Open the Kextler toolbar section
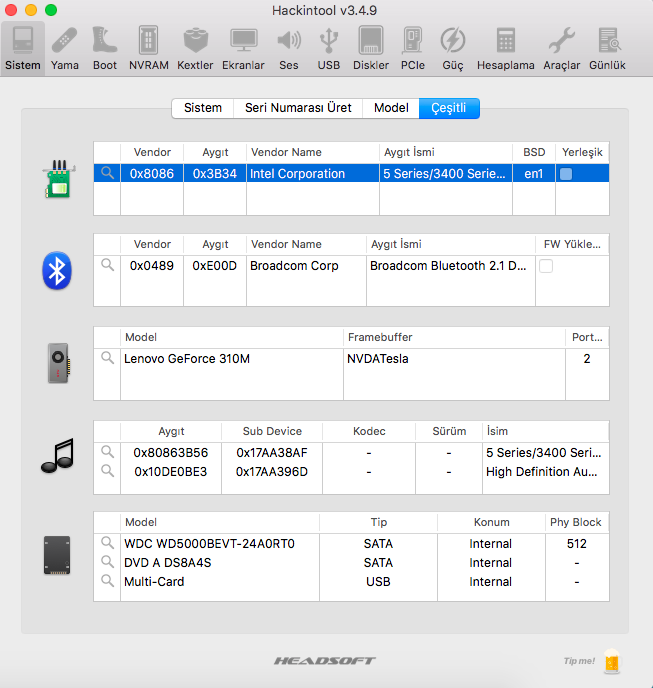653x688 pixels. coord(195,47)
